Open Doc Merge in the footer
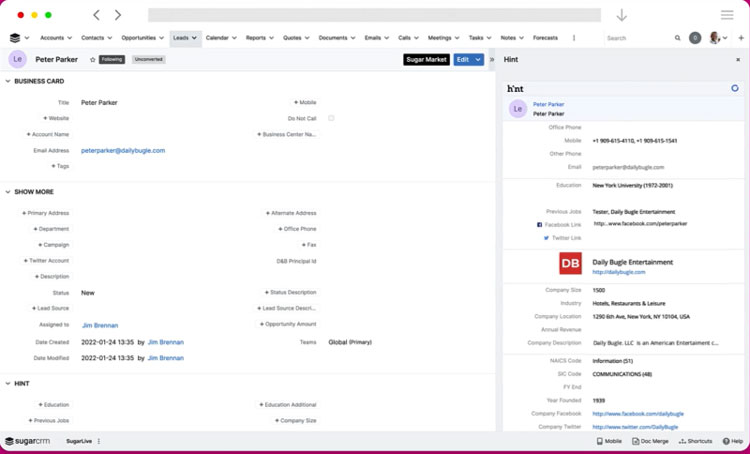The width and height of the screenshot is (750, 454). pyautogui.click(x=652, y=441)
